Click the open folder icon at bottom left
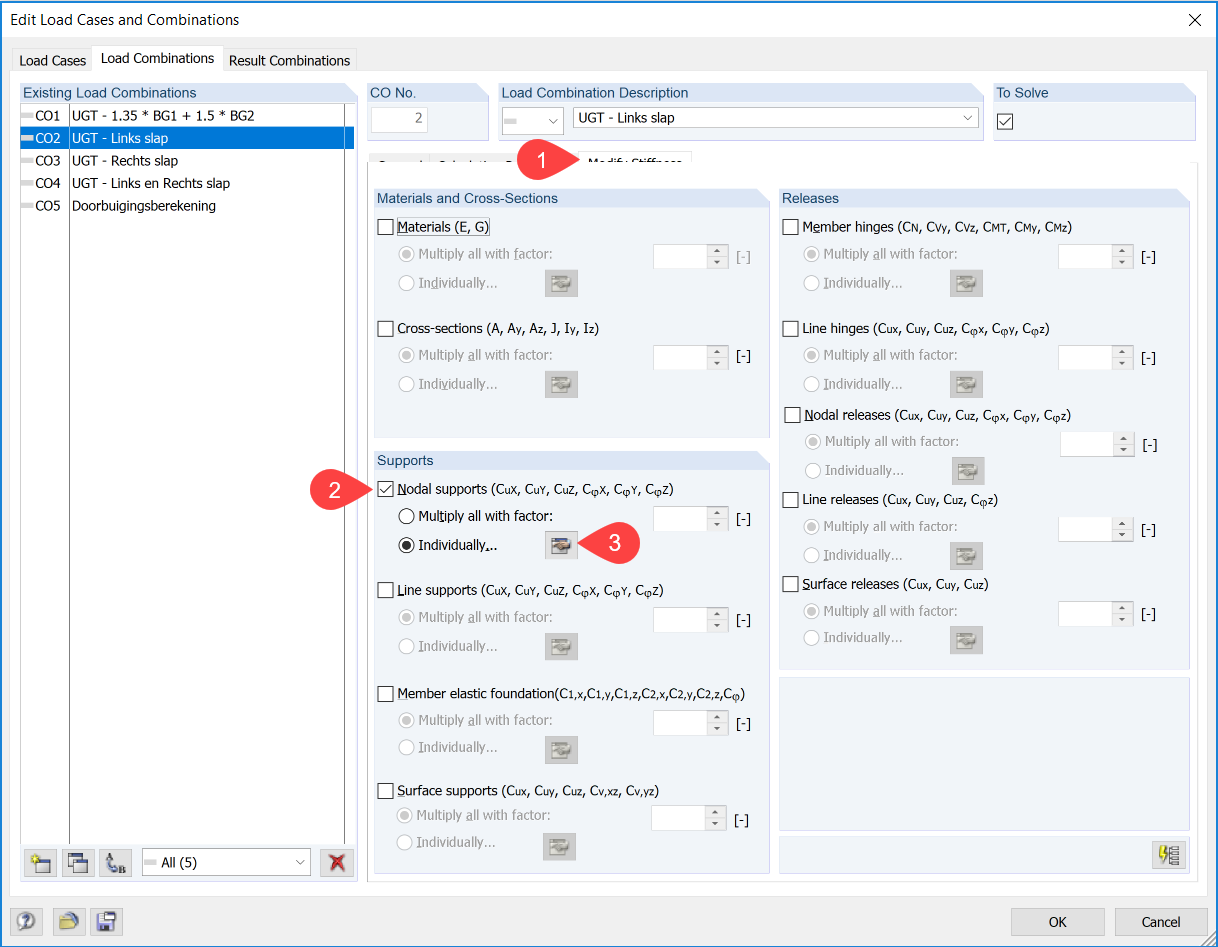 point(67,921)
